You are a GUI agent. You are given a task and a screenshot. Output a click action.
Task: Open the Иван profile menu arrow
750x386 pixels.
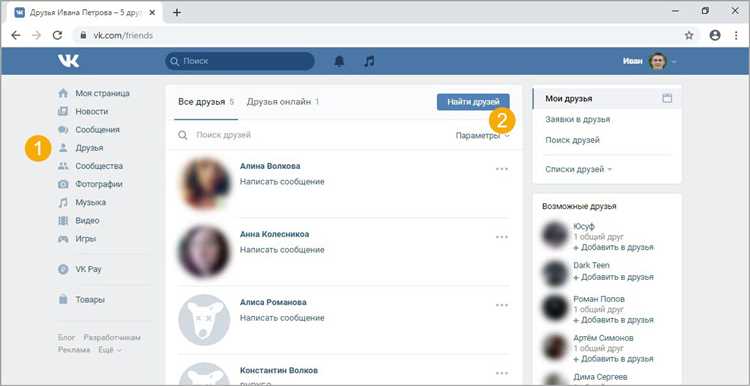(x=674, y=62)
